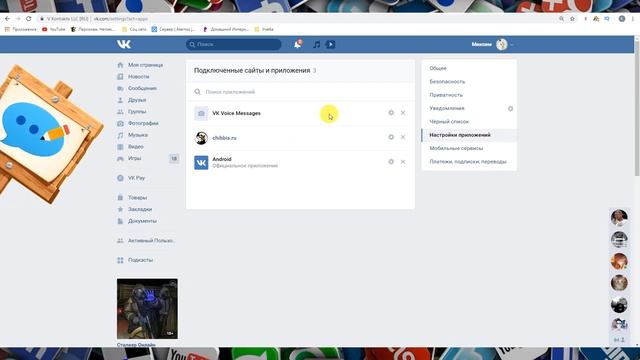Click the VK logo in the header

pyautogui.click(x=124, y=44)
